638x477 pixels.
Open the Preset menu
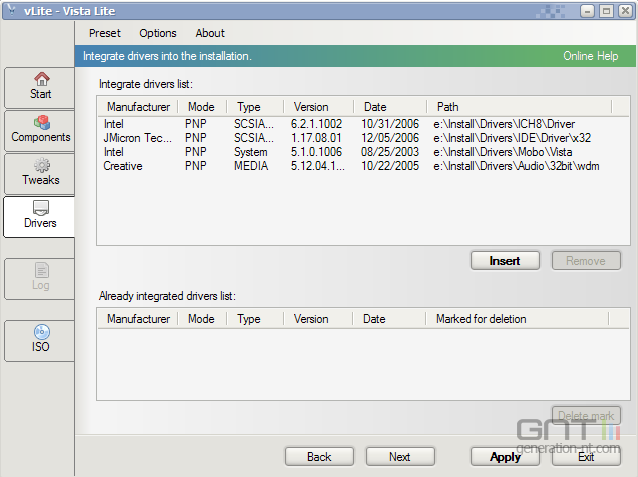[x=105, y=33]
